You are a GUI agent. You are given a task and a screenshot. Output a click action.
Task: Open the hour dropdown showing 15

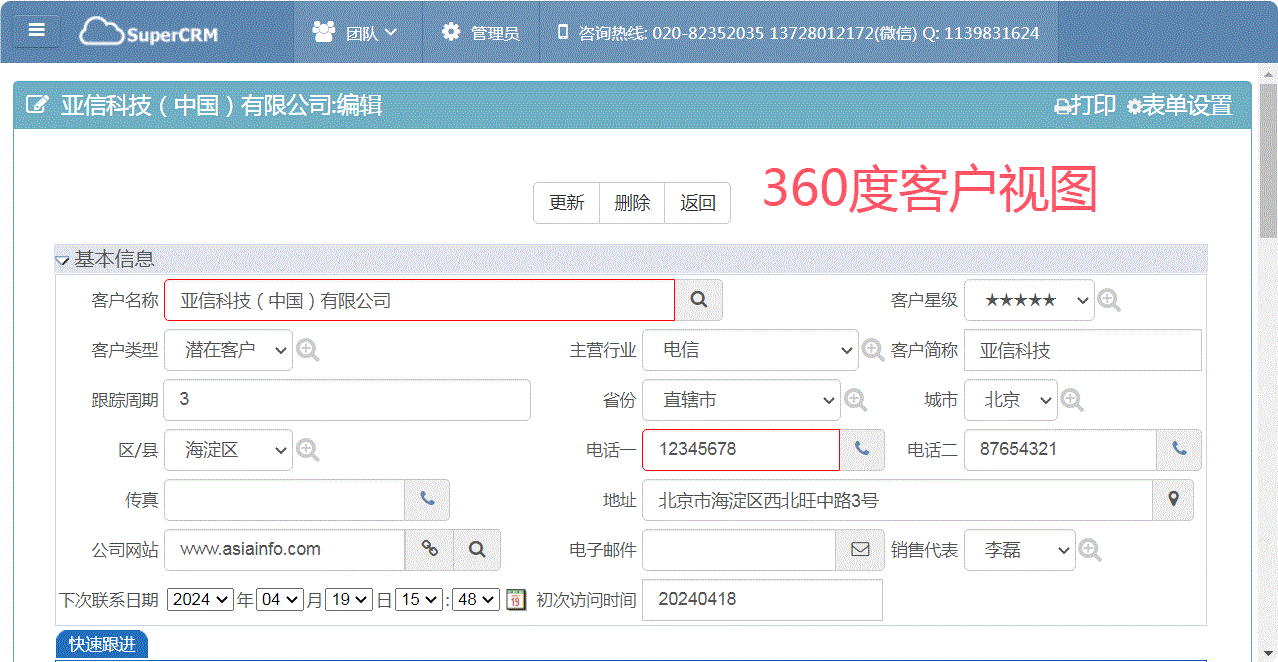click(418, 599)
